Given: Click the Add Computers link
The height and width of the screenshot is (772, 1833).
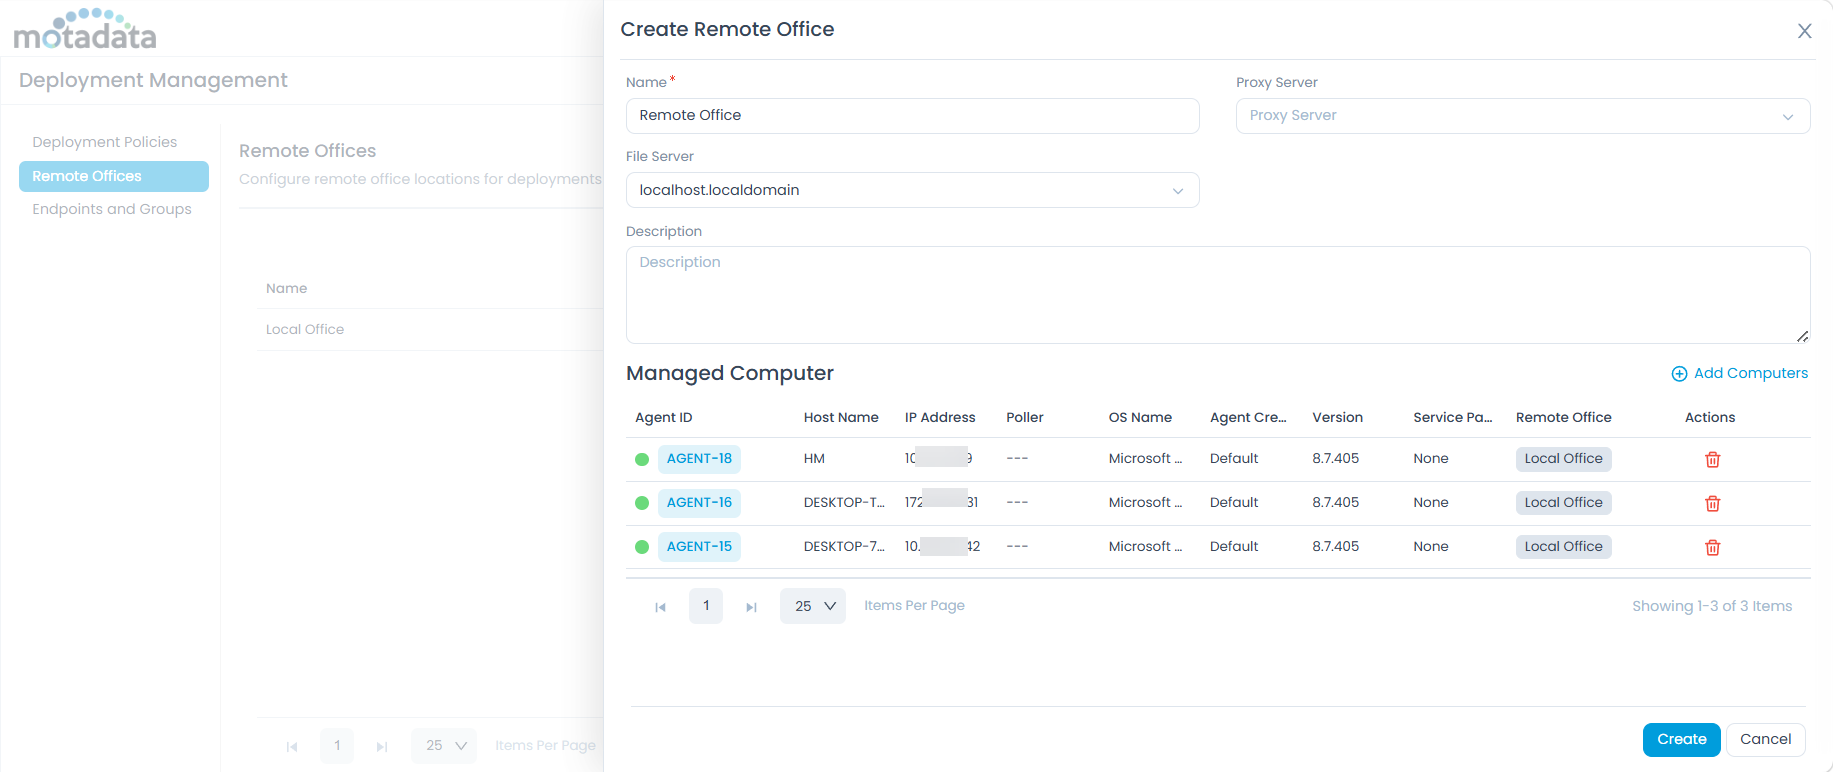Looking at the screenshot, I should click(x=1750, y=373).
